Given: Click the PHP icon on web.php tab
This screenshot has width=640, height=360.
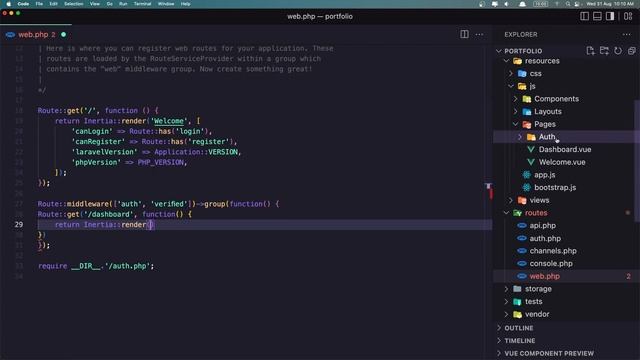Looking at the screenshot, I should [10, 35].
